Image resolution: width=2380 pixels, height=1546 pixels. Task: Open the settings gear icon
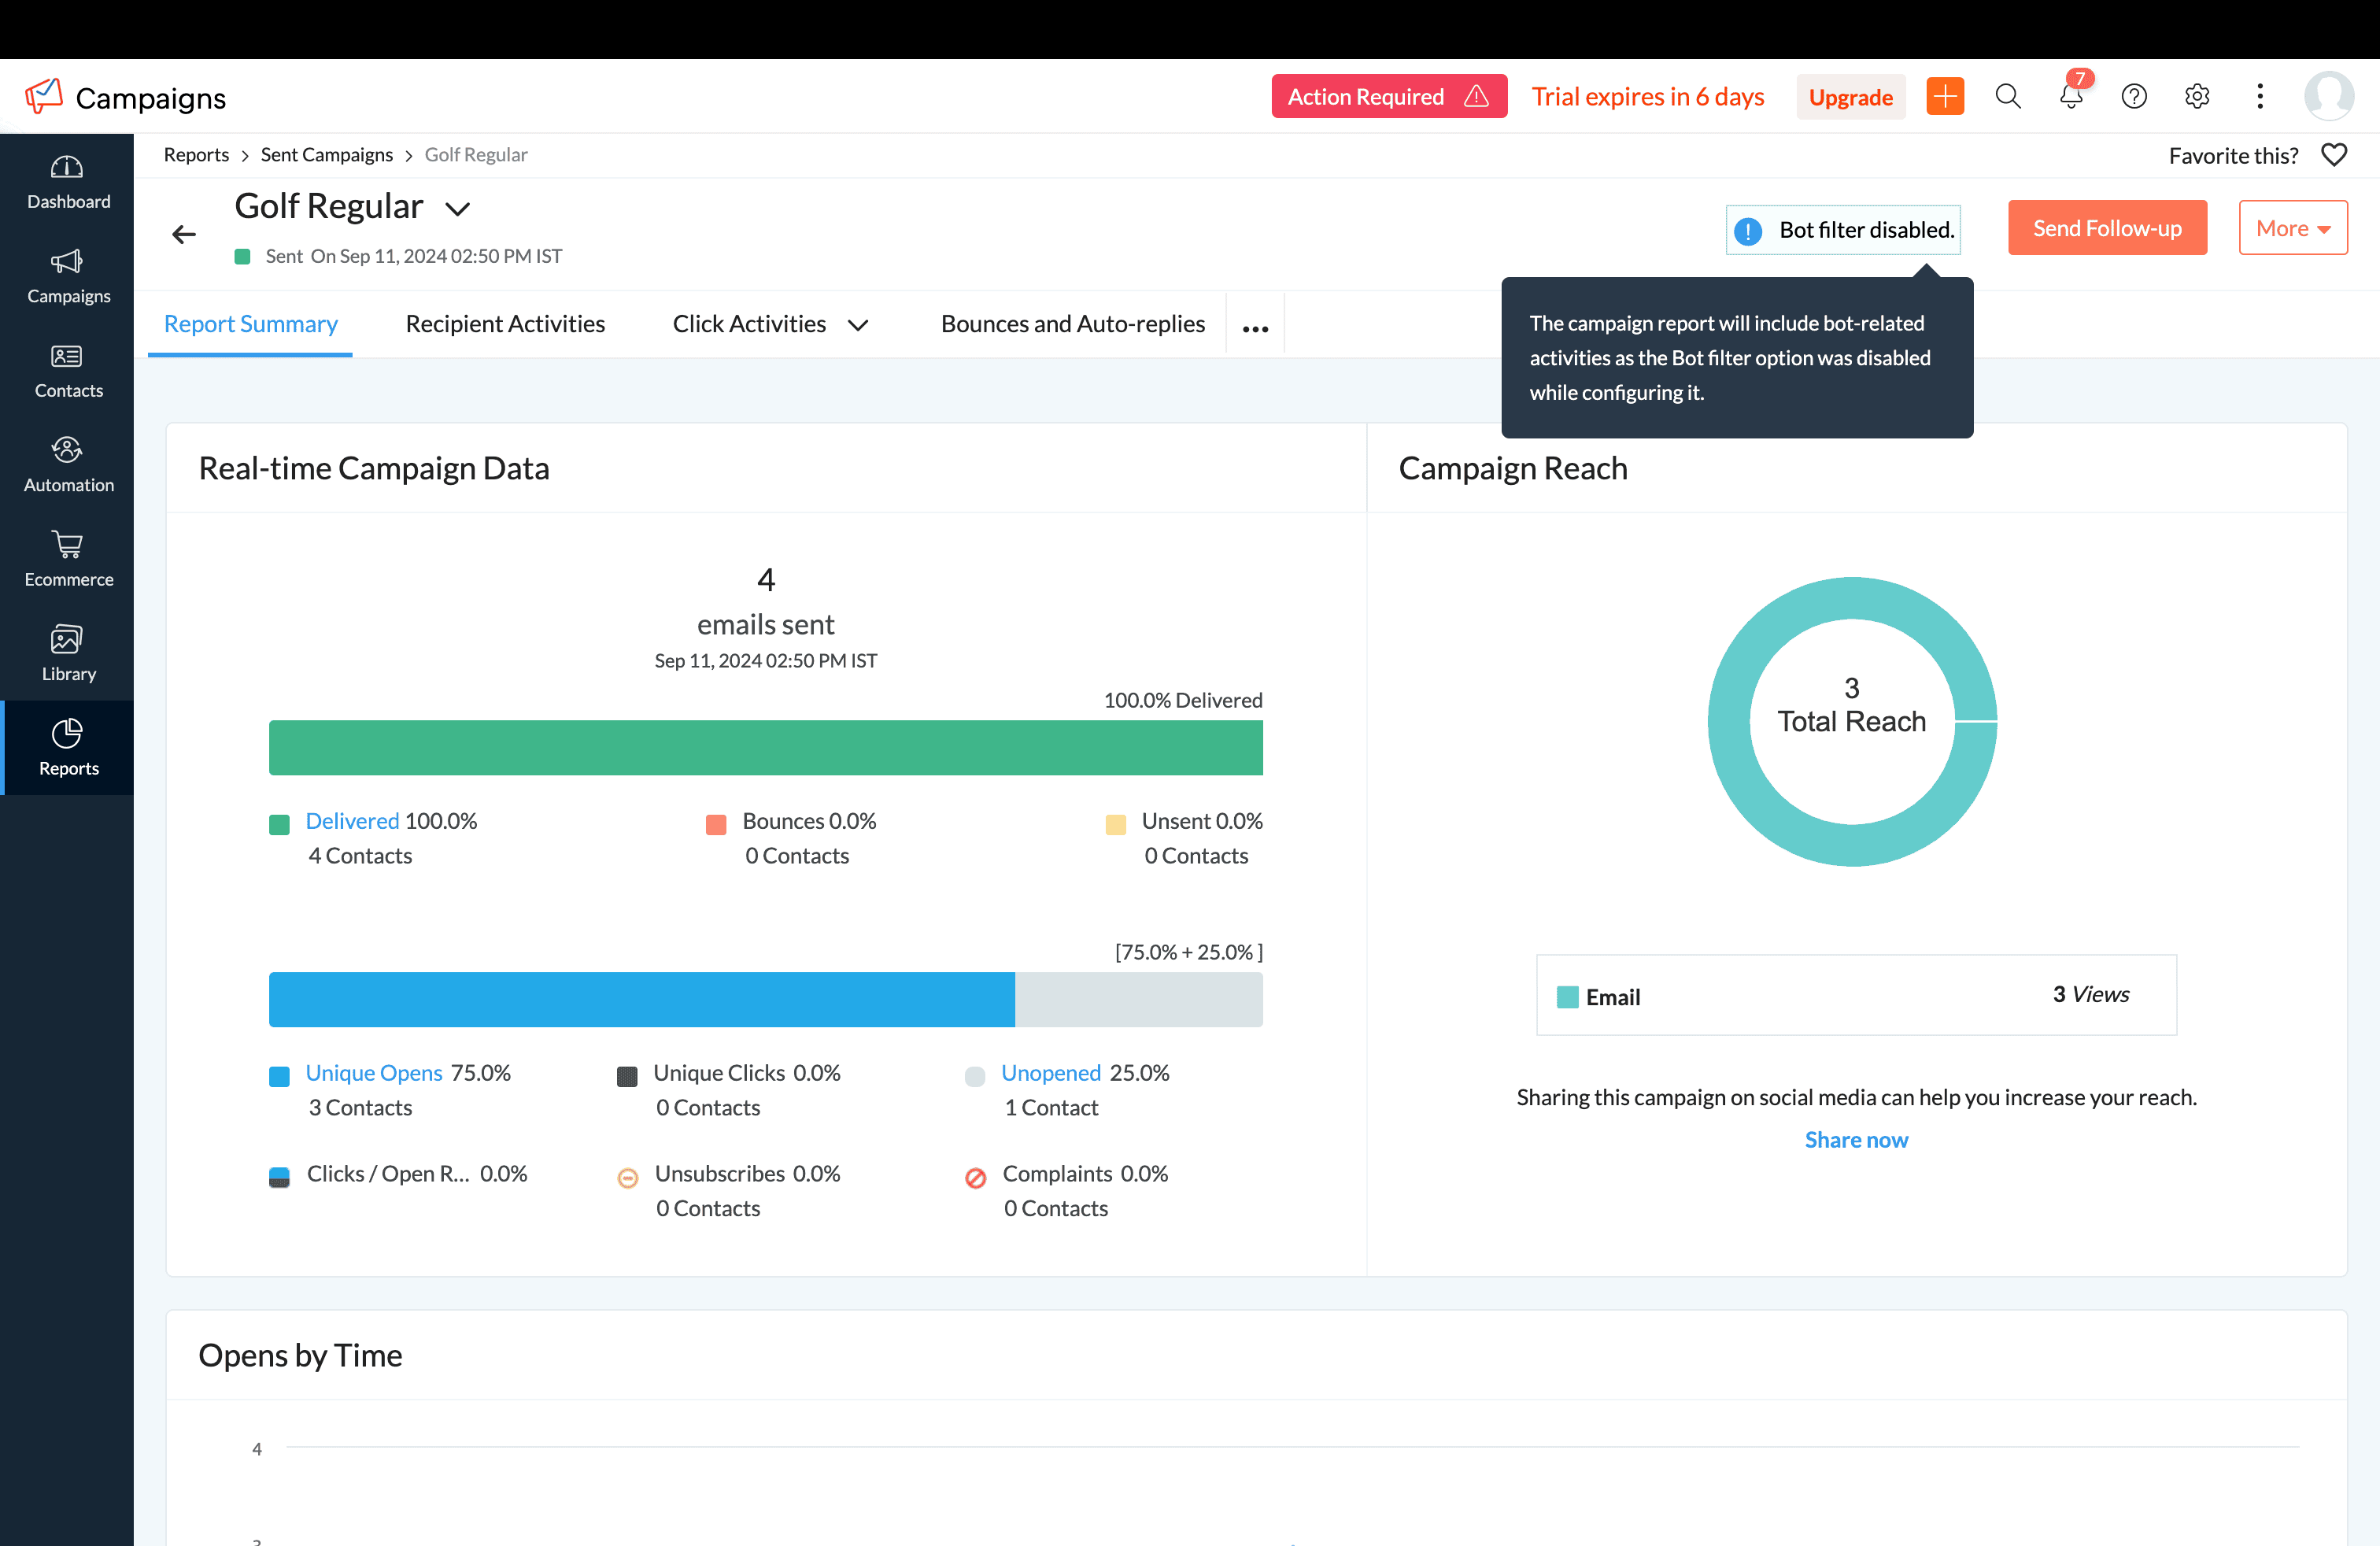tap(2197, 97)
